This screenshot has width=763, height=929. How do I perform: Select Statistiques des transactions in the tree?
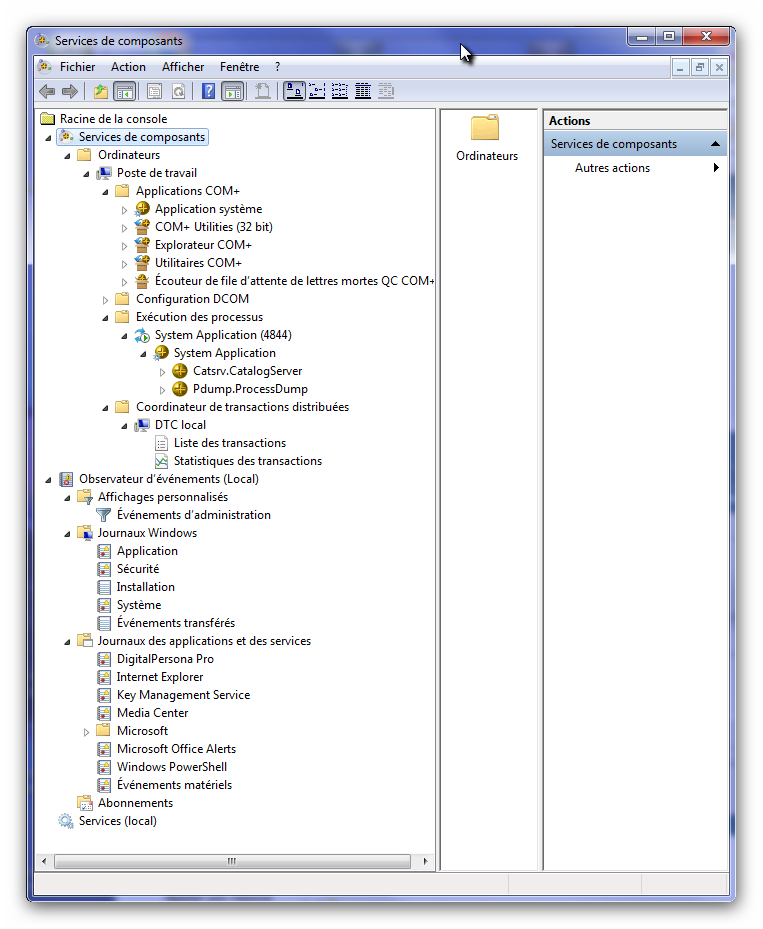click(x=247, y=461)
